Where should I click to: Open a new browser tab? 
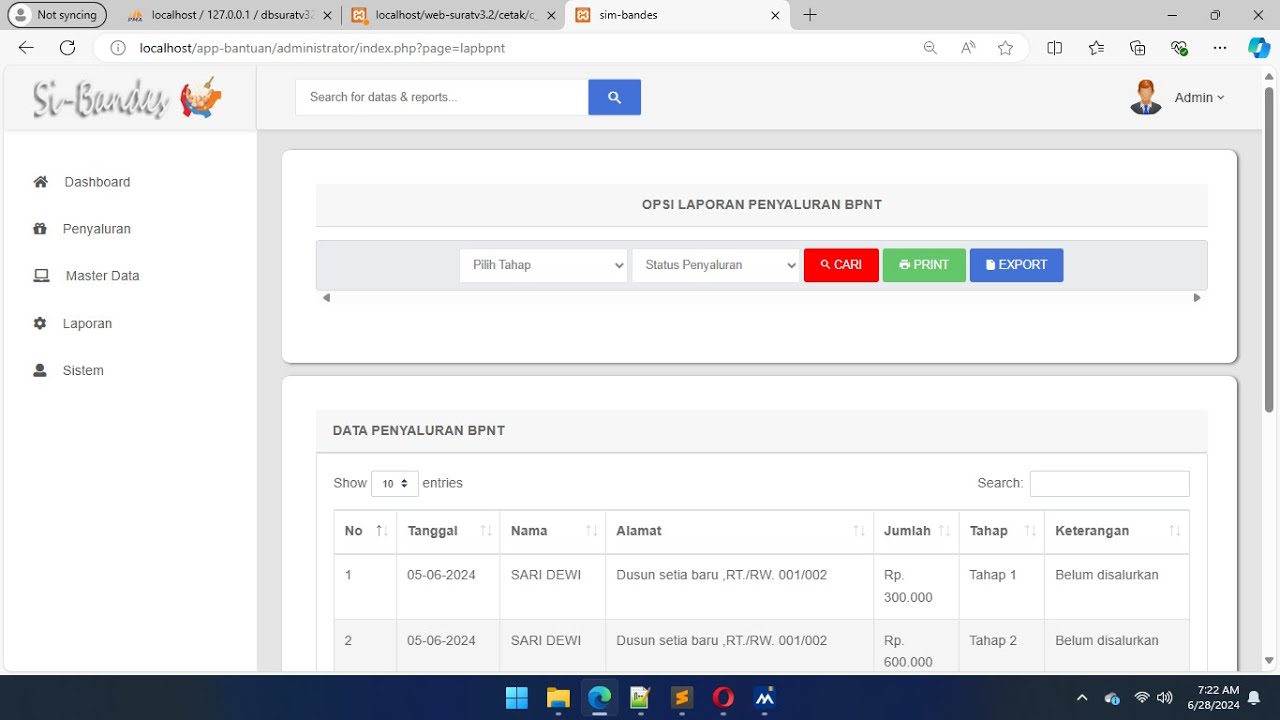(x=810, y=15)
